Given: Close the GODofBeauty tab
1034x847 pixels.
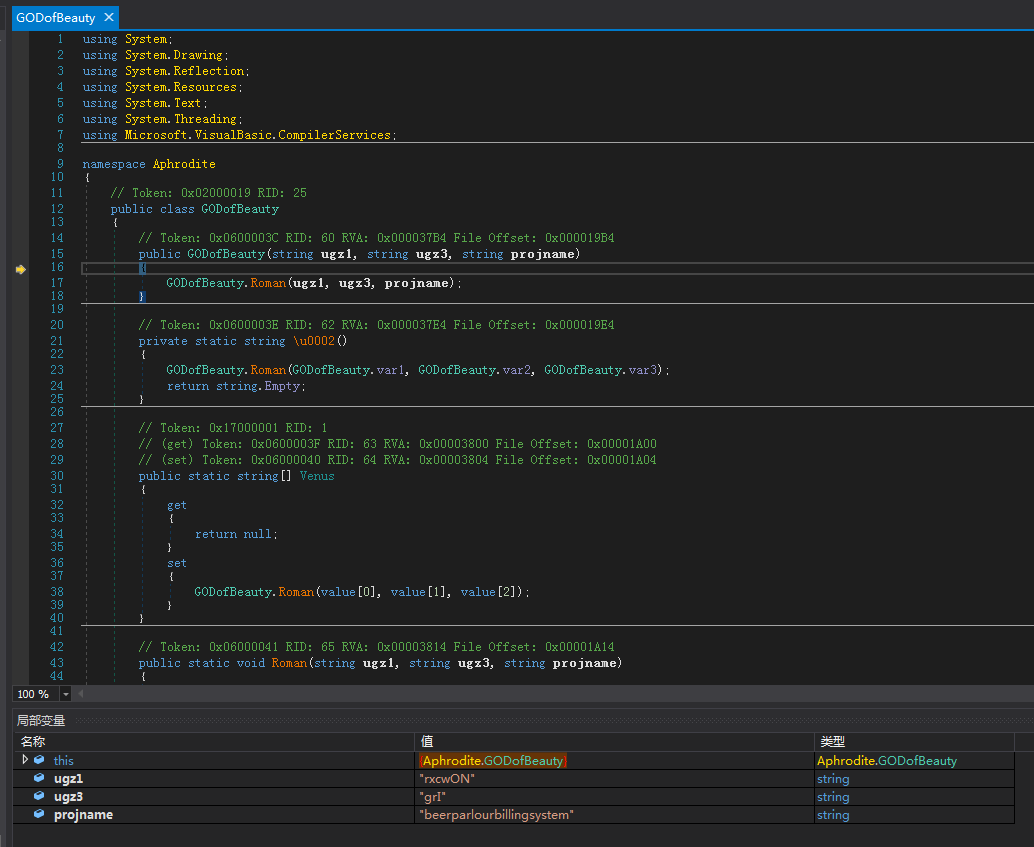Looking at the screenshot, I should [108, 18].
